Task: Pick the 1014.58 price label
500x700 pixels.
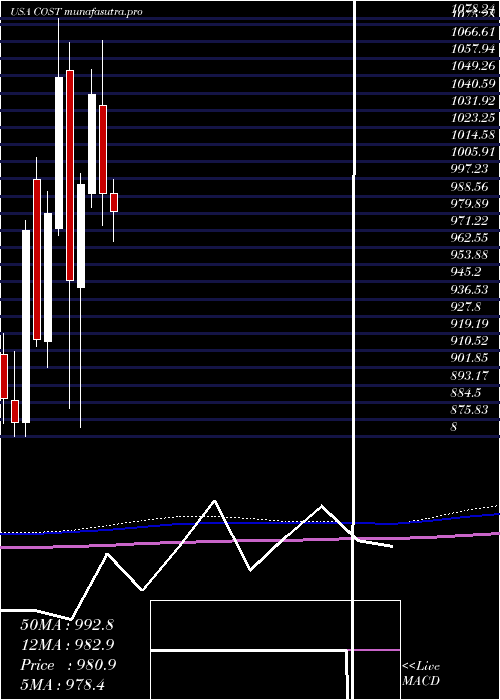Action: point(474,134)
